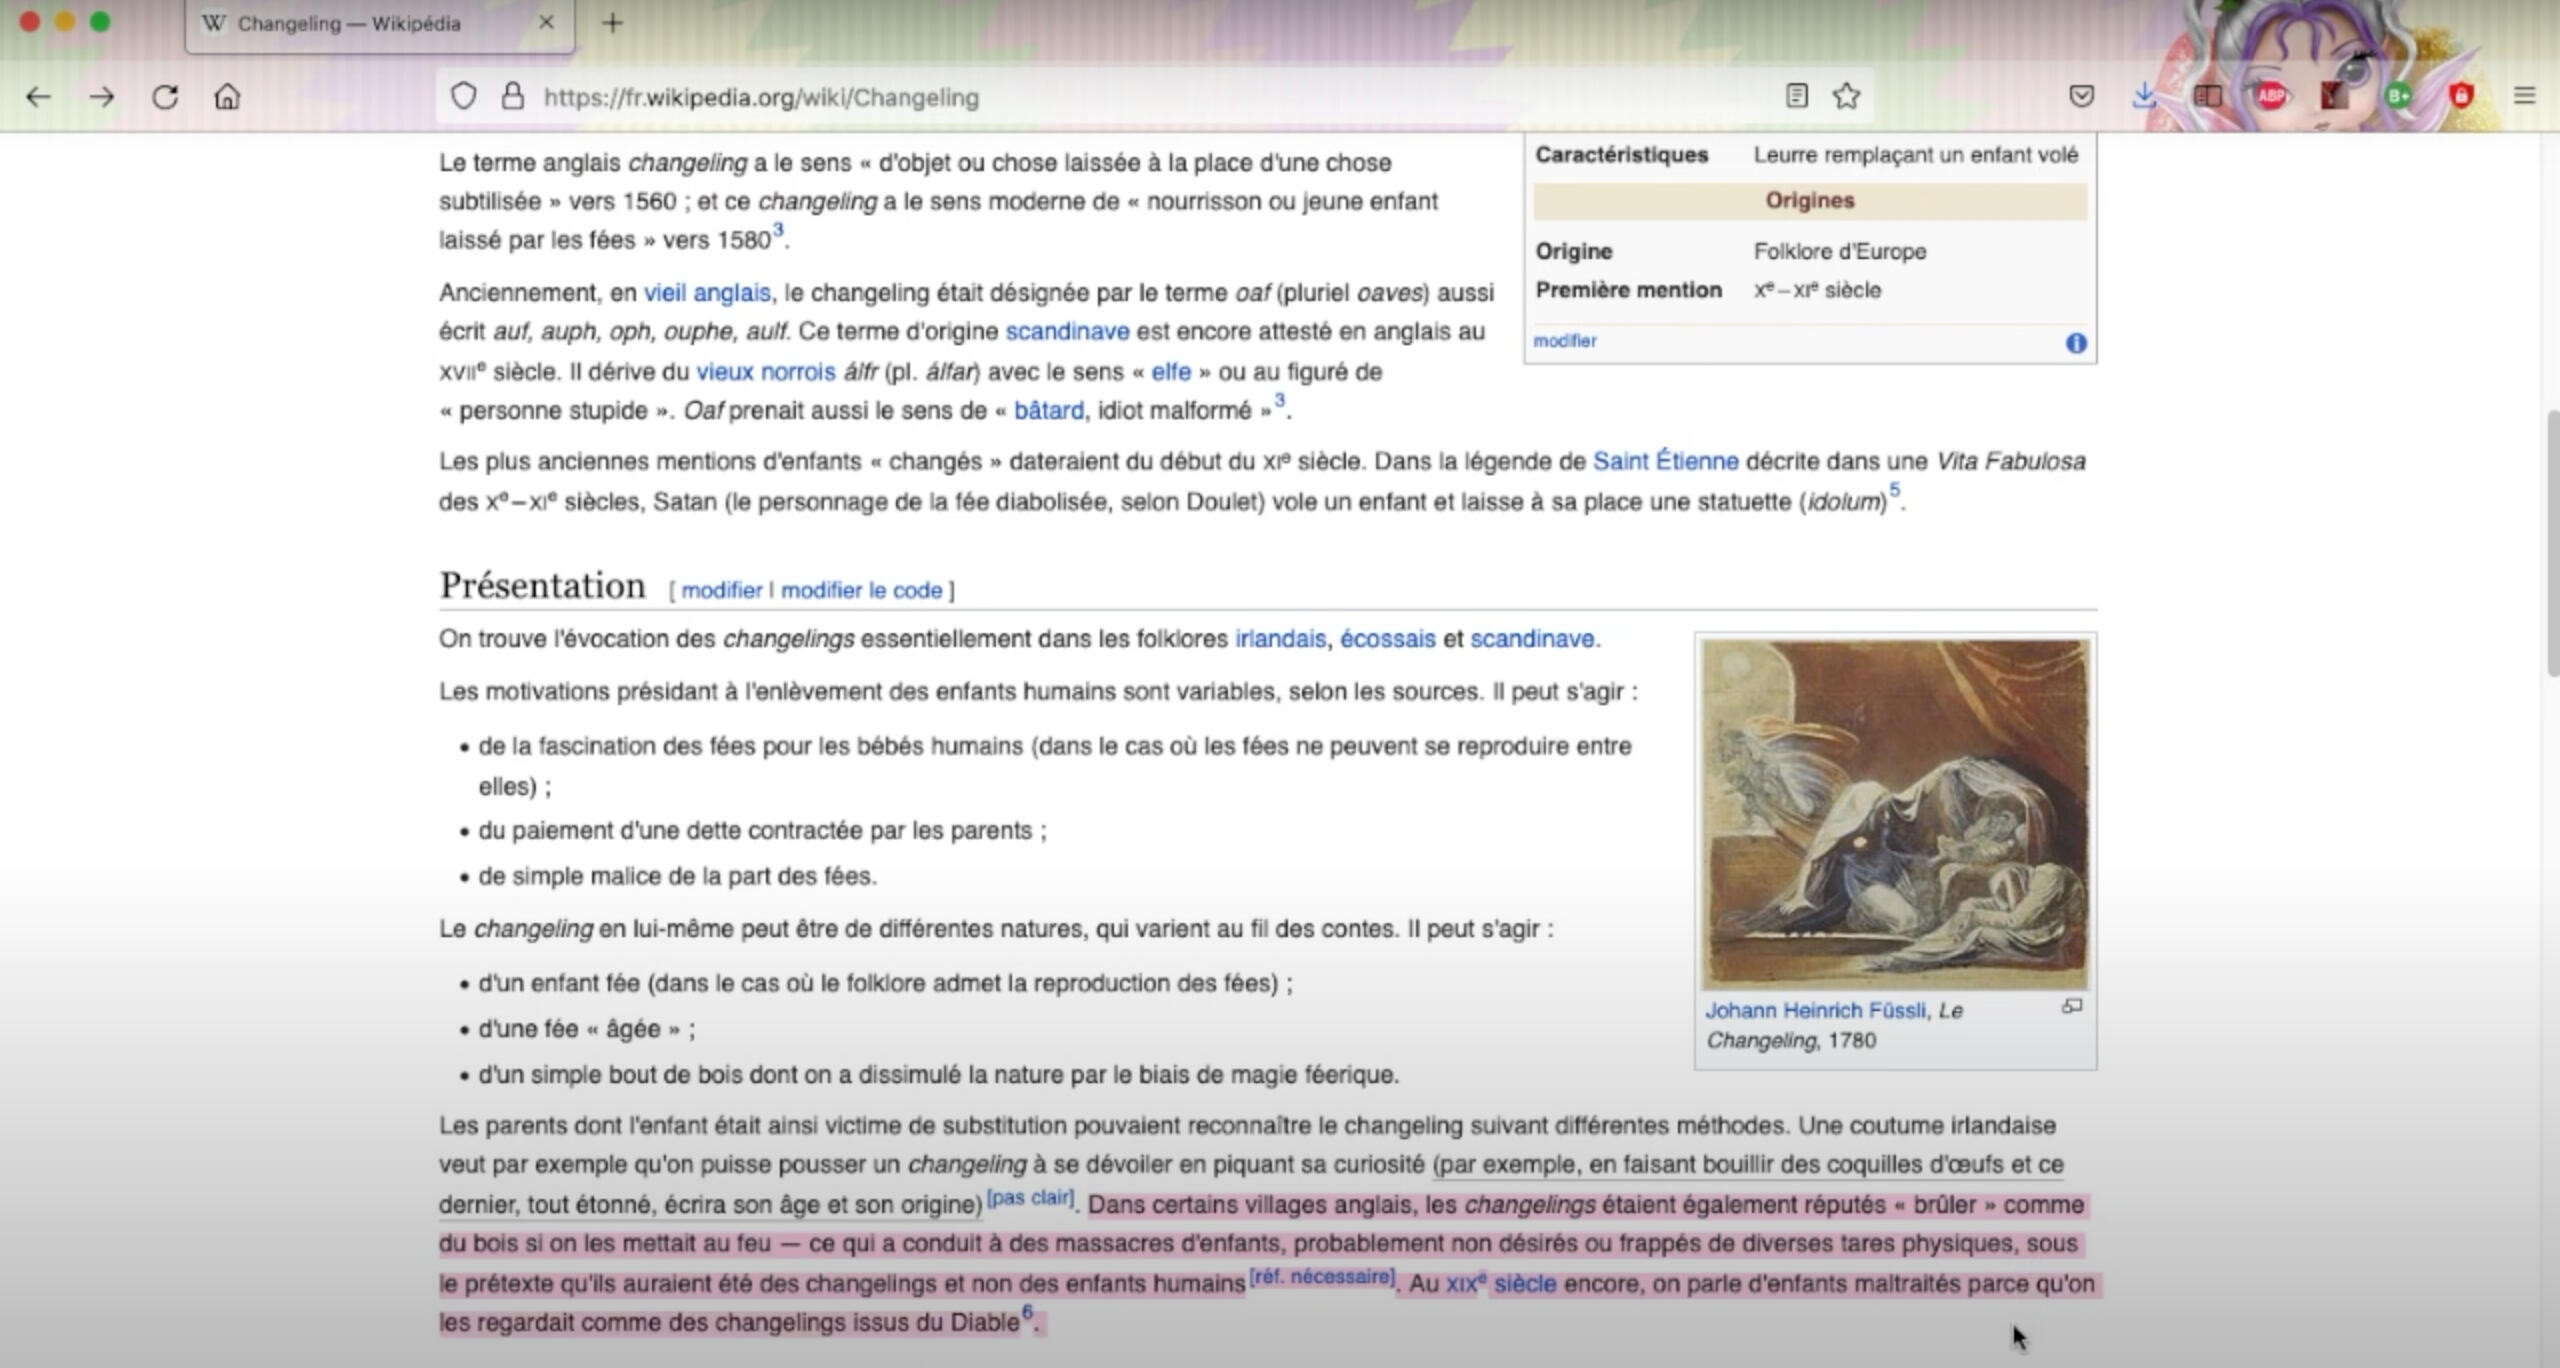Toggle reader view in address bar

[x=1796, y=96]
